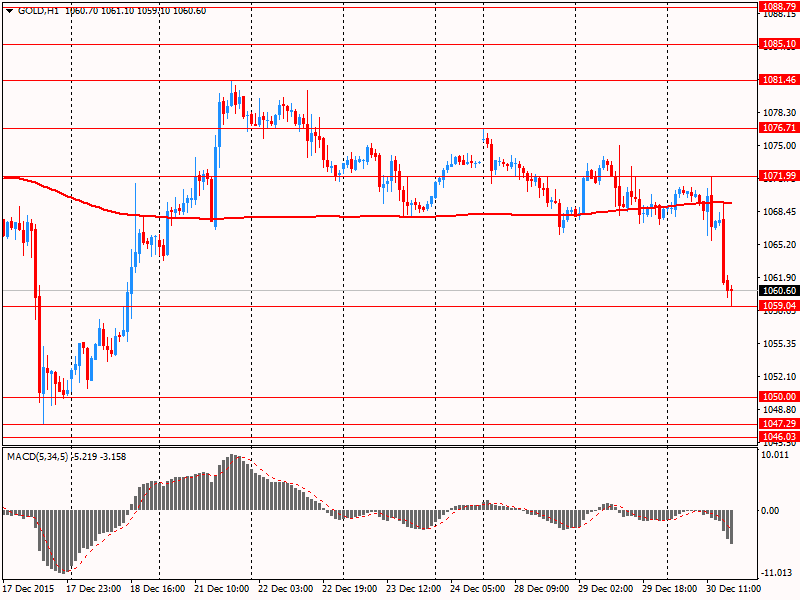This screenshot has height=600, width=800.
Task: Select the 1085.10 red price label
Action: tap(778, 44)
